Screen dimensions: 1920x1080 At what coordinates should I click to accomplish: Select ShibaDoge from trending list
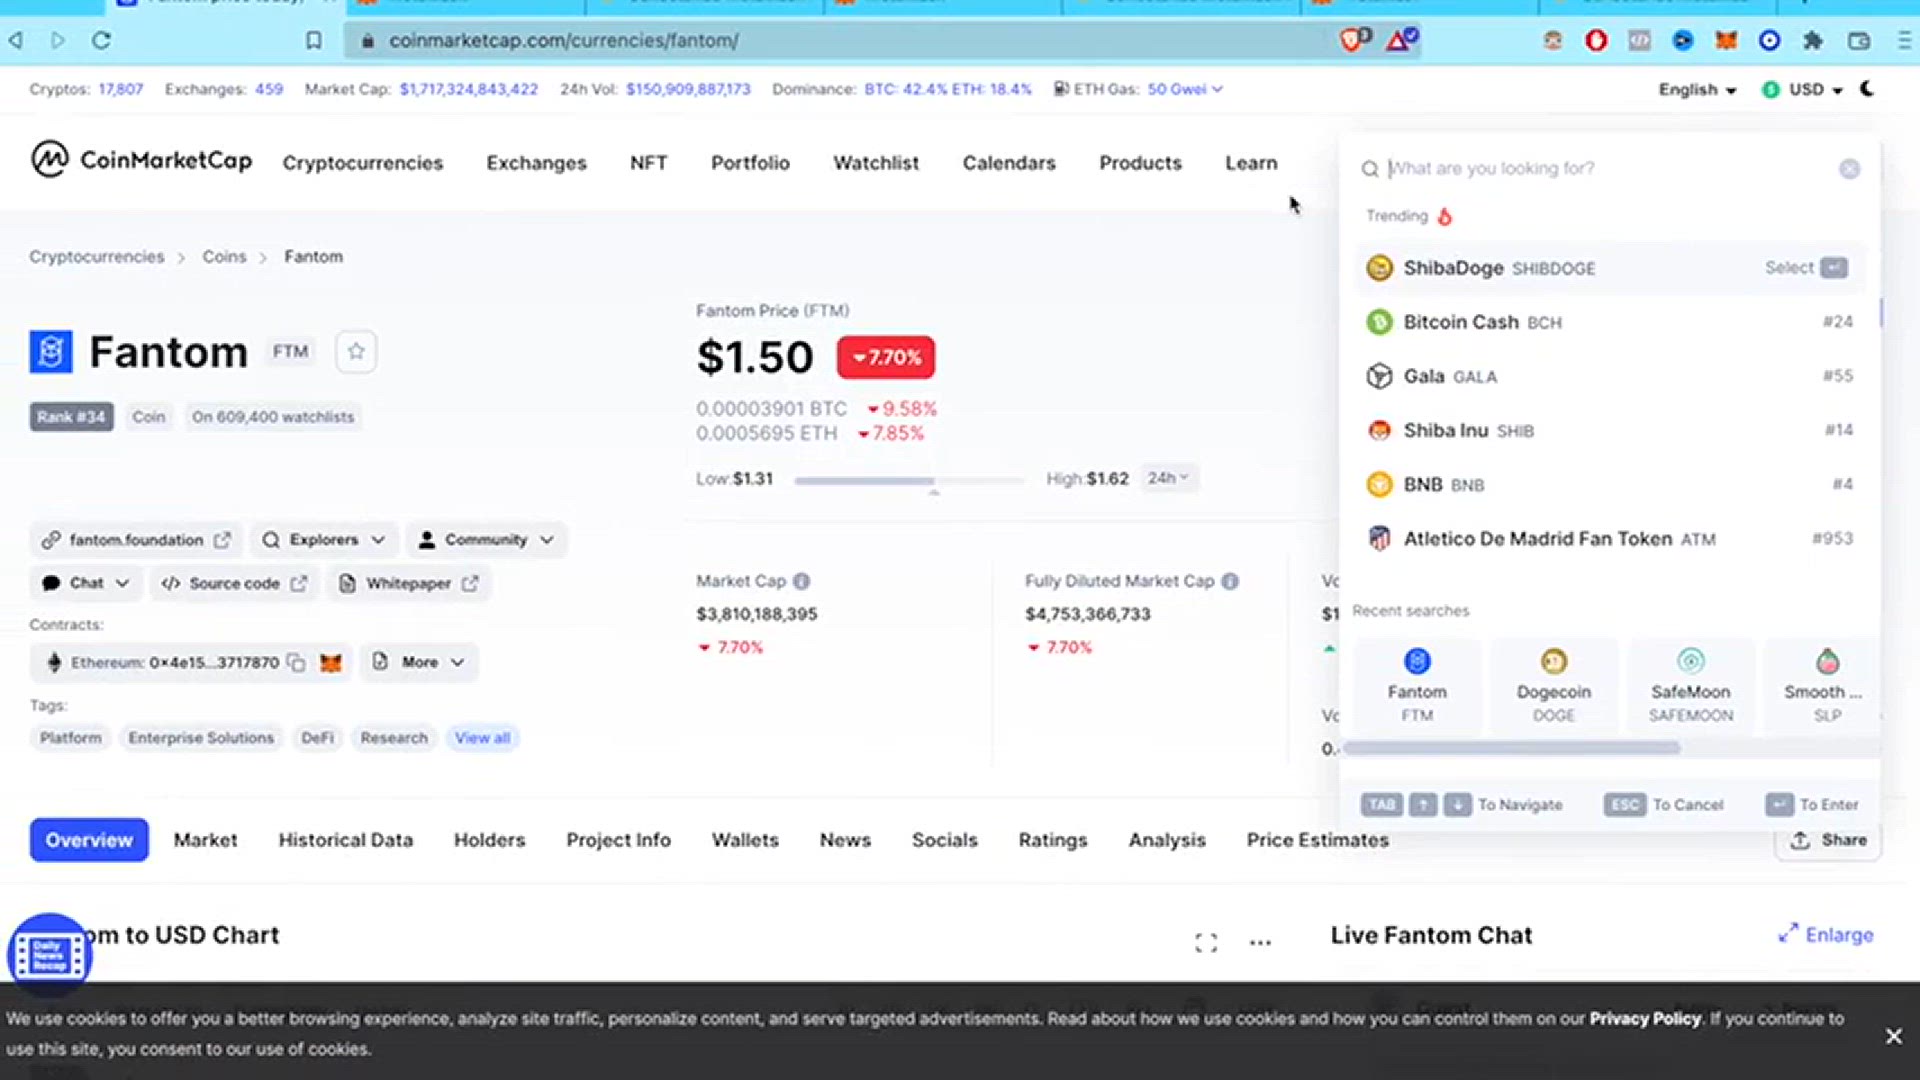click(x=1610, y=268)
